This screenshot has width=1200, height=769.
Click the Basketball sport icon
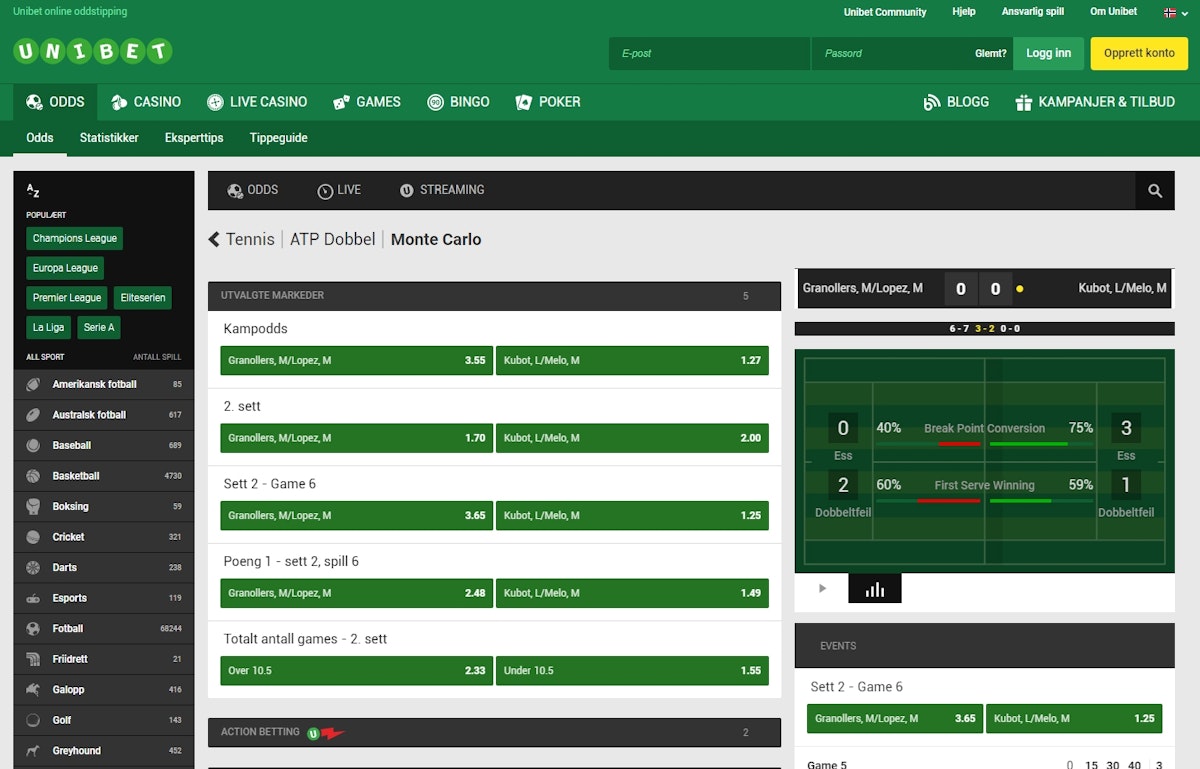[33, 476]
